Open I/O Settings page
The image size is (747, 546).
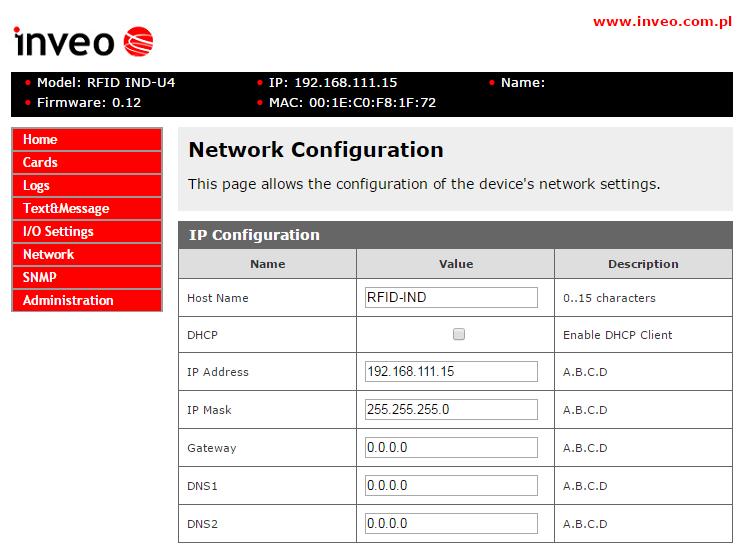point(87,232)
